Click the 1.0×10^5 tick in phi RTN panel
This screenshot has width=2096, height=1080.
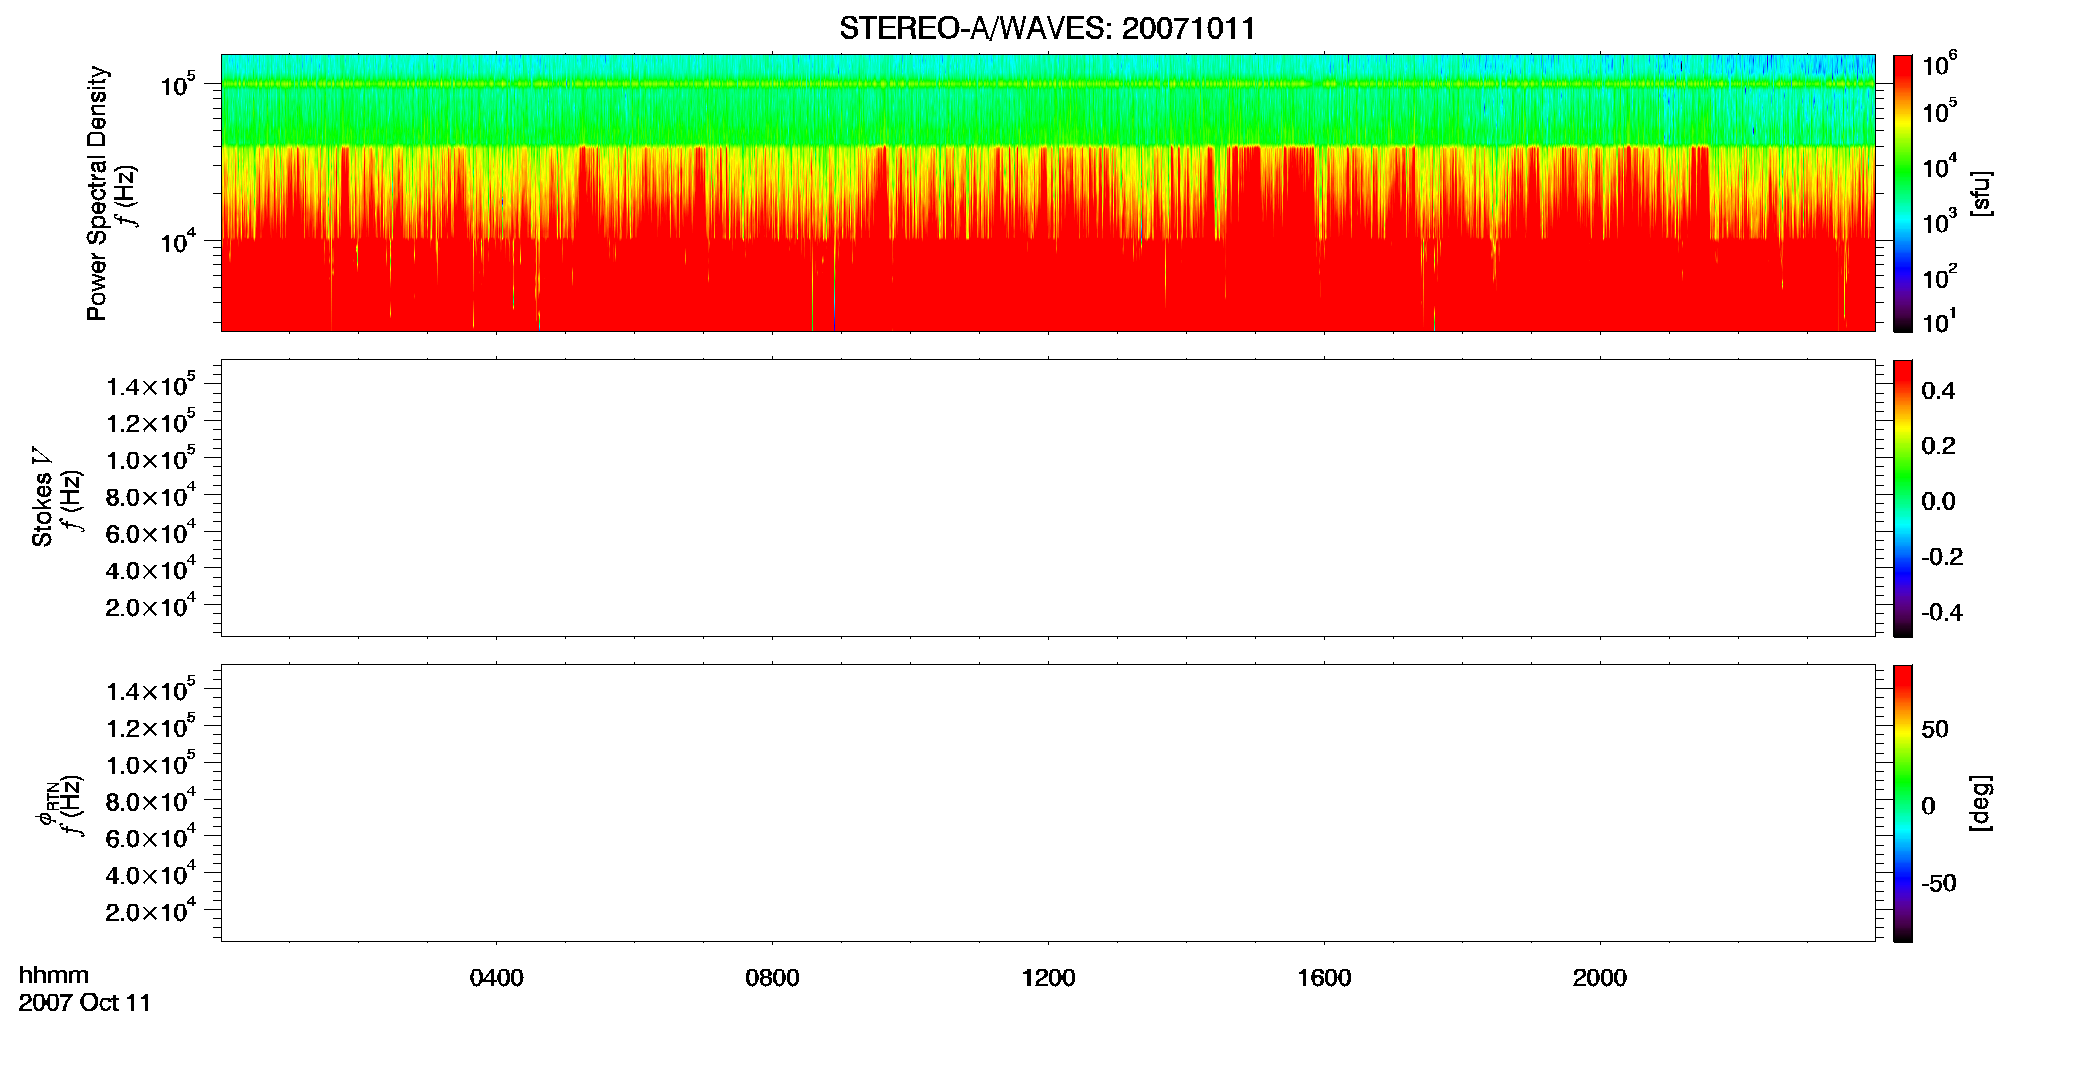click(x=151, y=764)
